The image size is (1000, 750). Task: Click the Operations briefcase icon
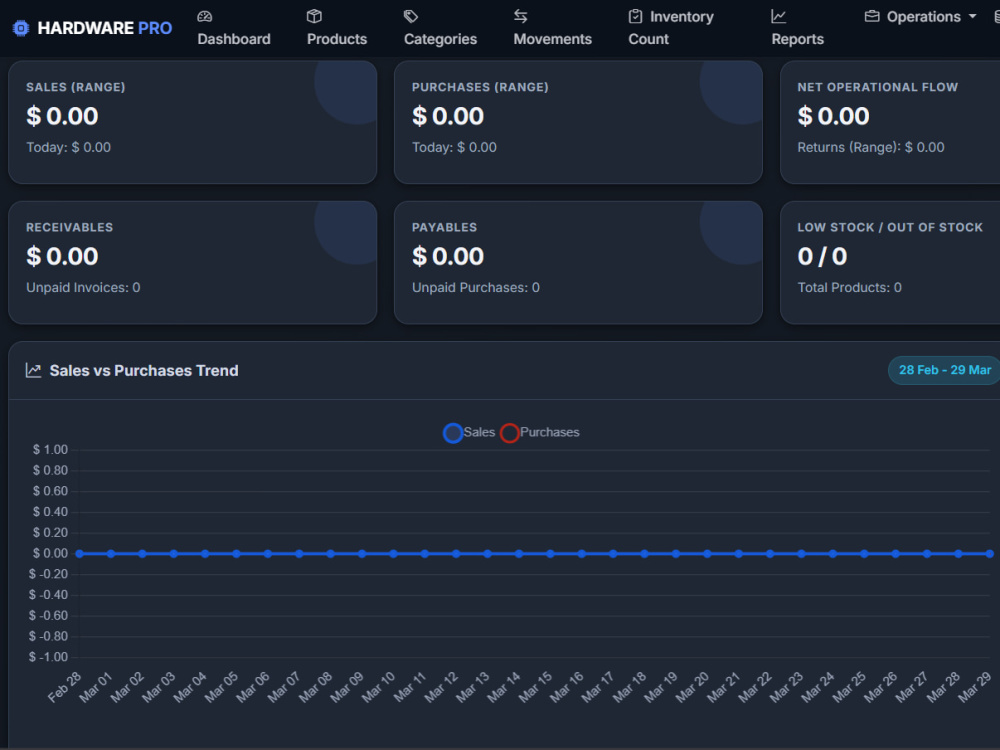872,17
